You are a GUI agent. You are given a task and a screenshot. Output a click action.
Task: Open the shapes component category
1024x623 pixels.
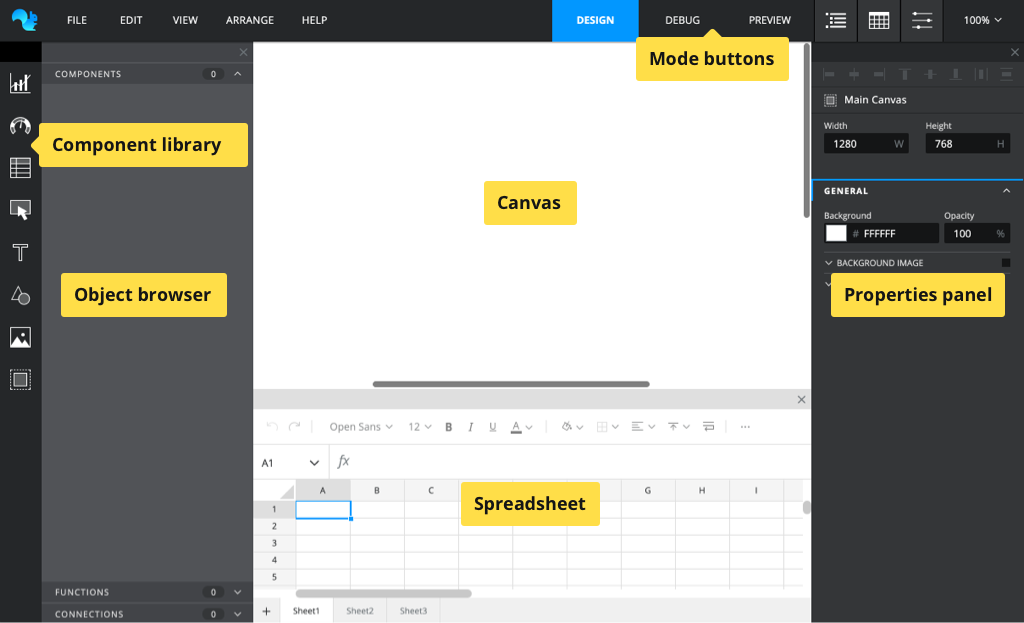click(20, 295)
